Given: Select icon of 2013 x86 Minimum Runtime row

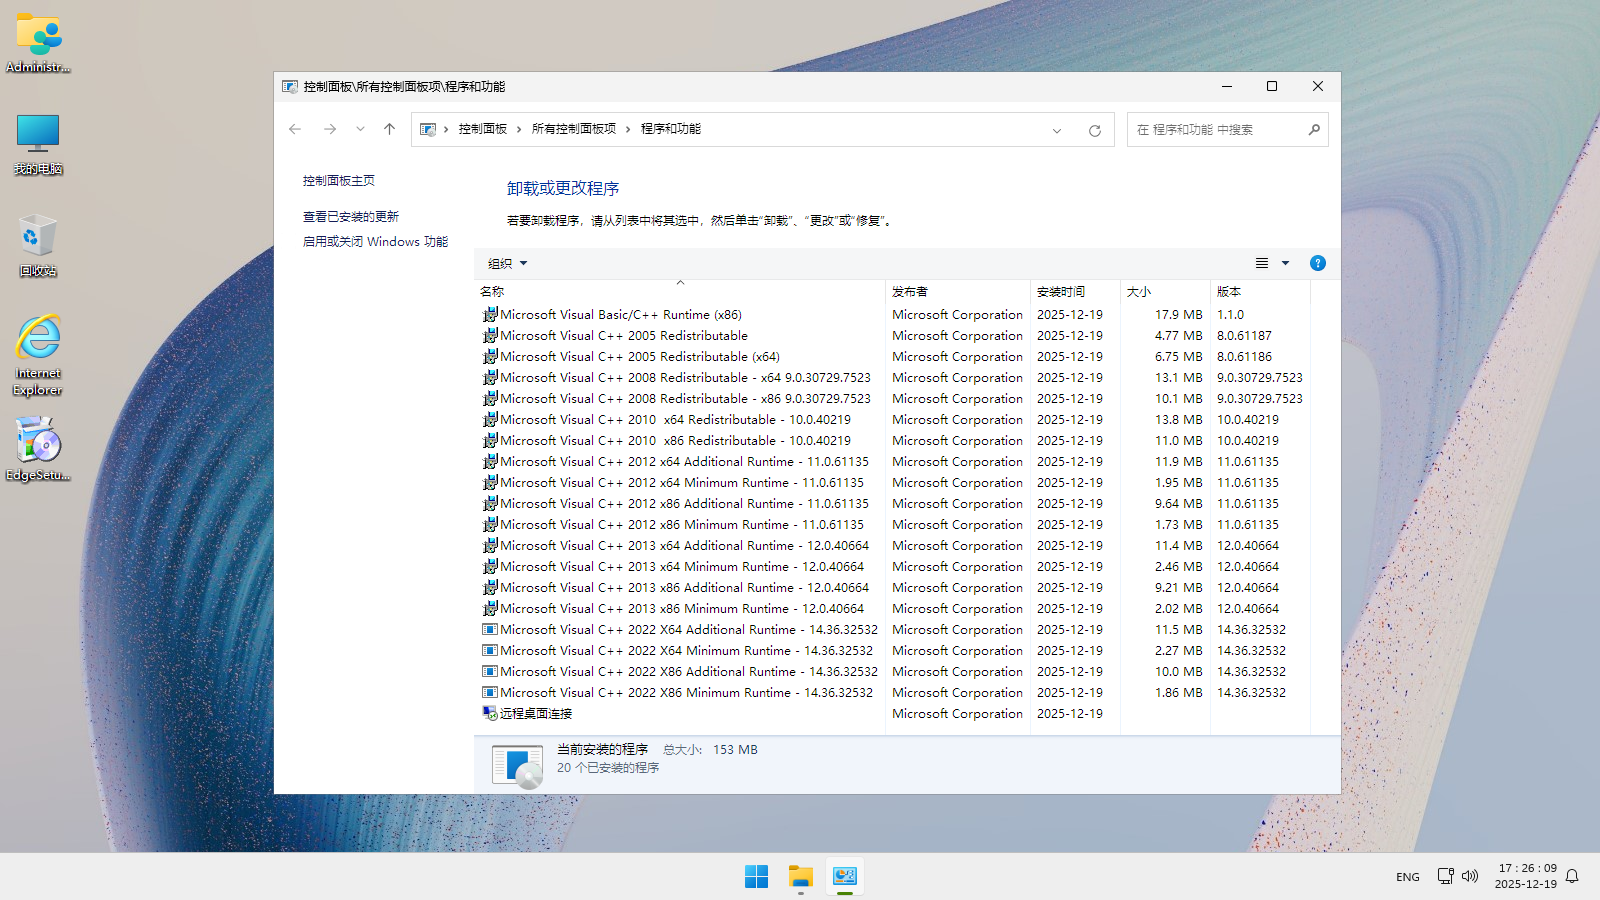Looking at the screenshot, I should coord(490,608).
